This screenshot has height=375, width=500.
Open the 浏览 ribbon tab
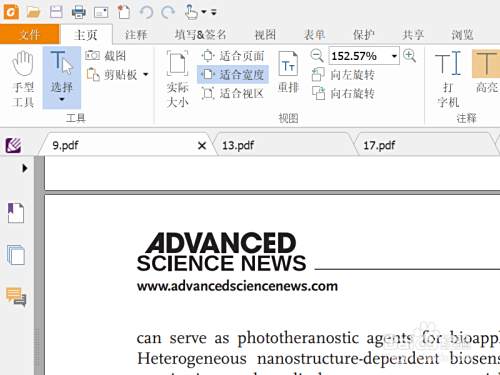(462, 34)
